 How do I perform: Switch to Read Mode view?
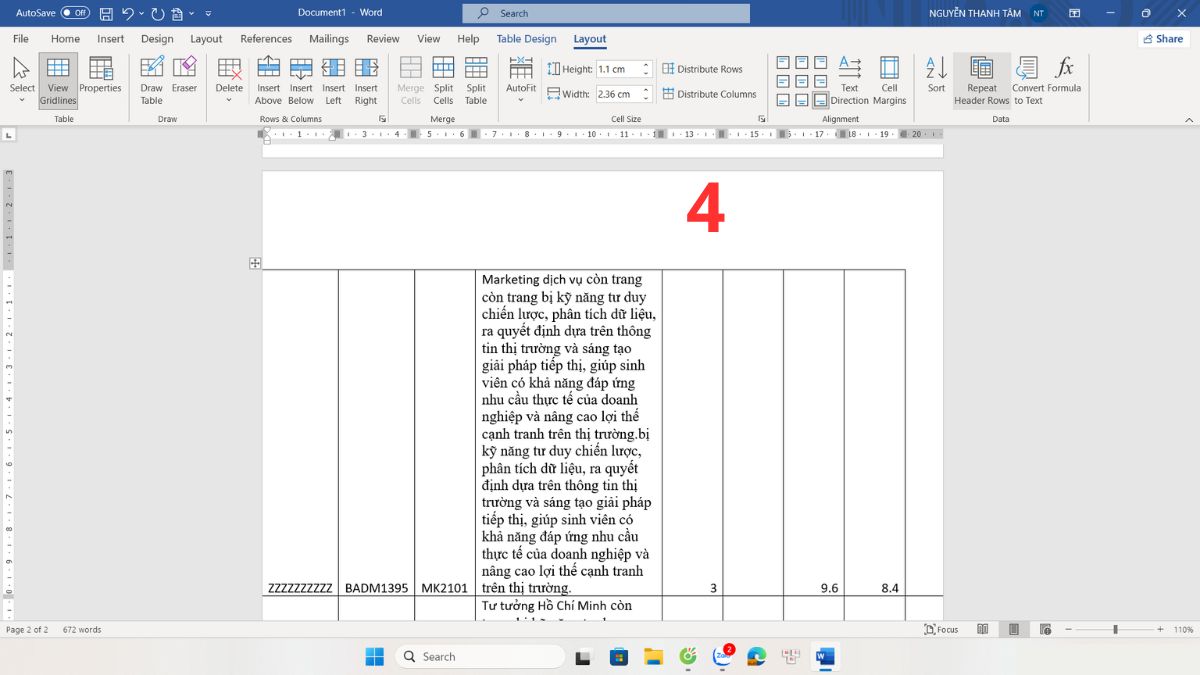click(983, 630)
